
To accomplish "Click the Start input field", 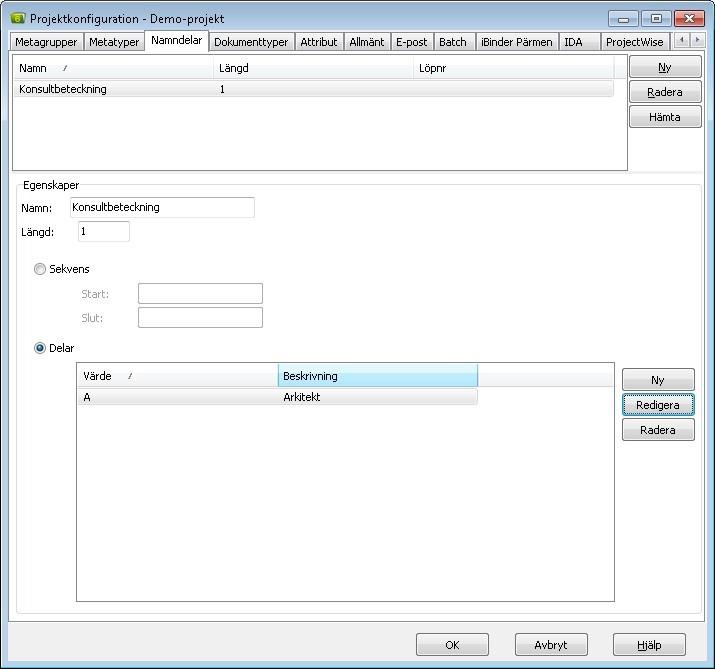I will coord(200,293).
